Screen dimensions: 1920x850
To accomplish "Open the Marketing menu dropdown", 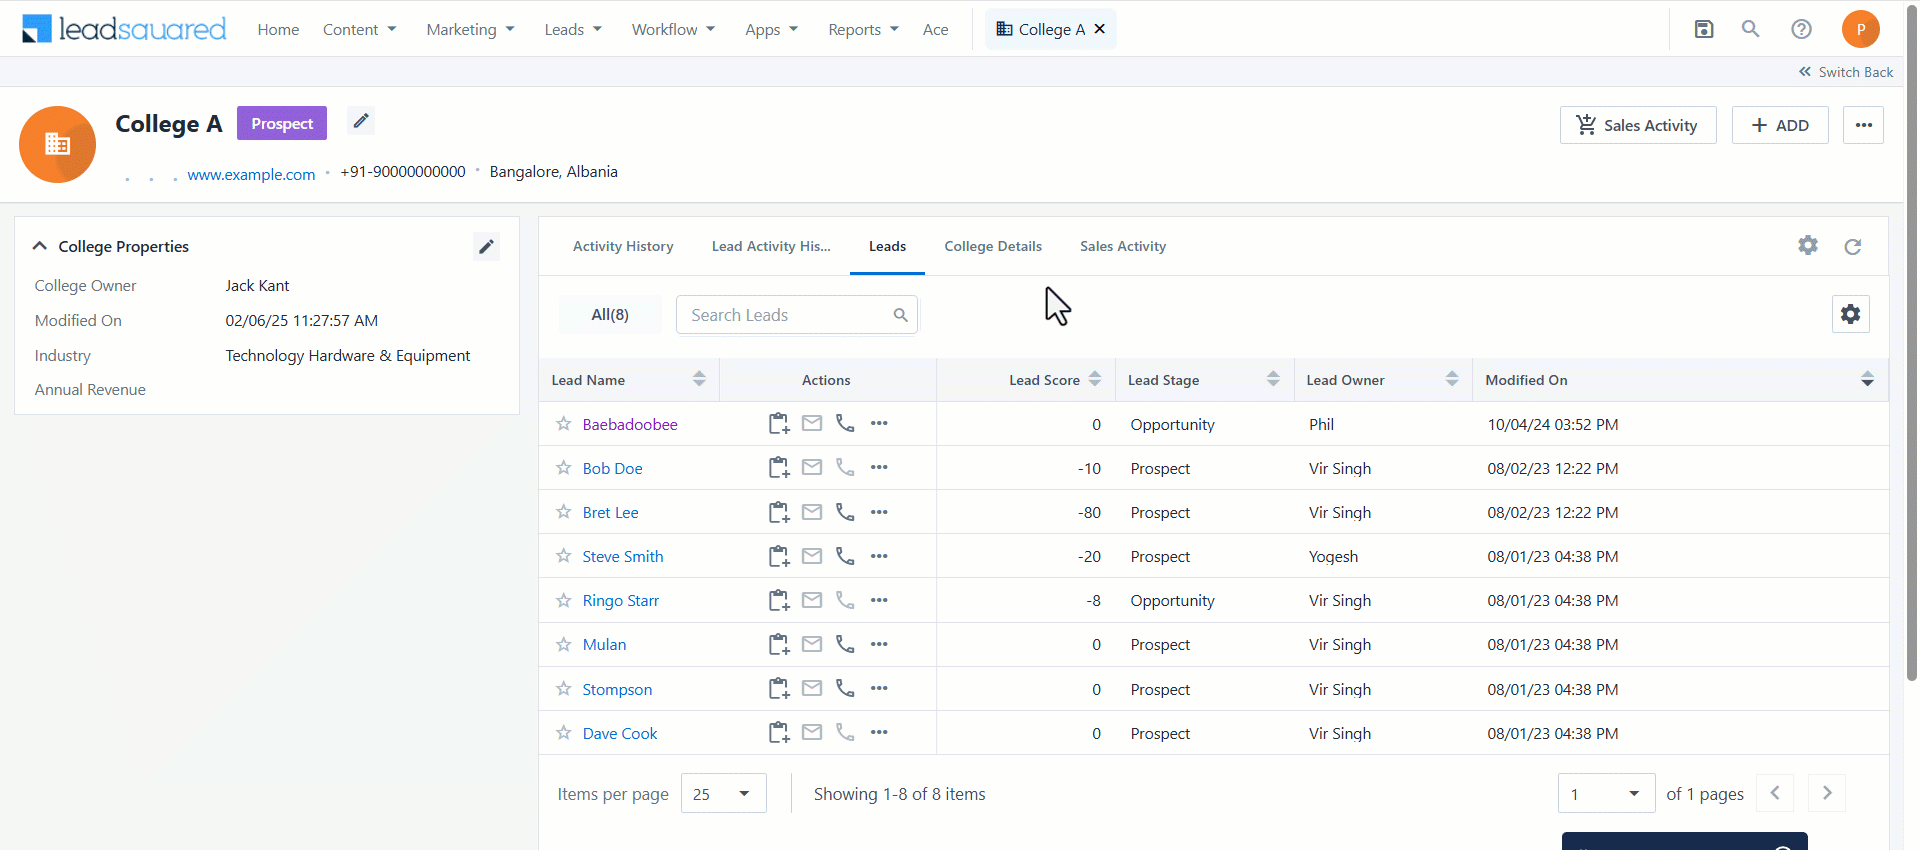I will point(470,30).
